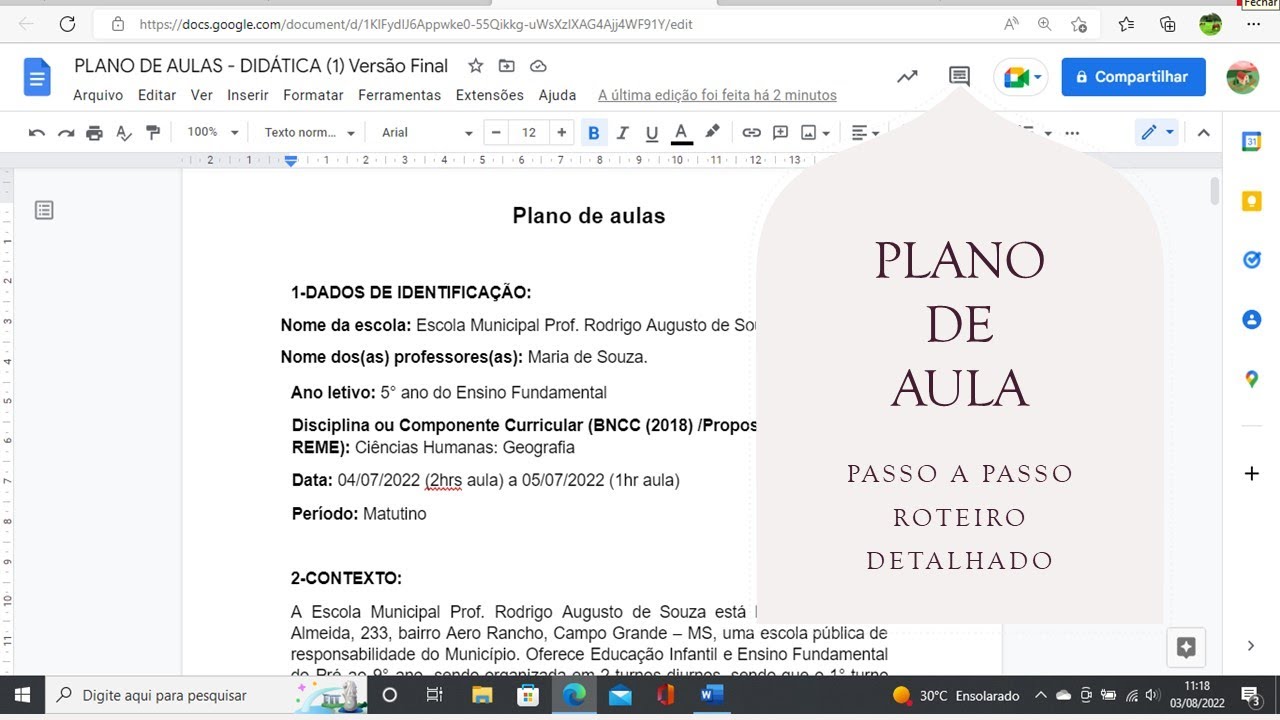Open the insert image dropdown
Screen dimensions: 1280x720
point(816,132)
